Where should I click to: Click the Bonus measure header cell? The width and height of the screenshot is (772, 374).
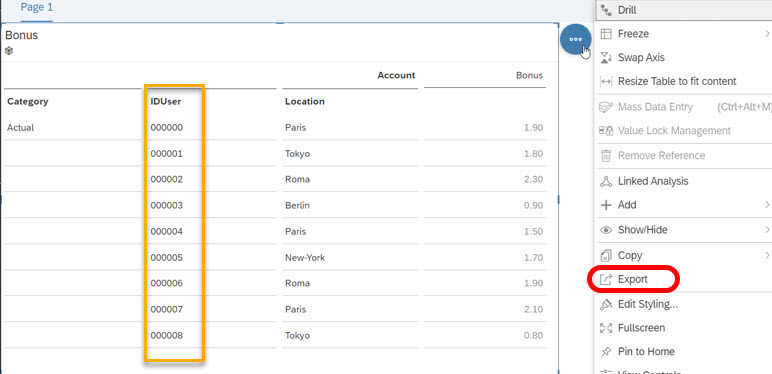[x=529, y=75]
